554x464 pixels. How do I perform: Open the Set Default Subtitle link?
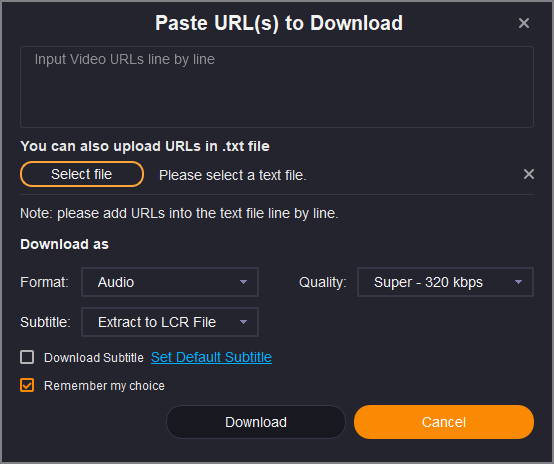[211, 357]
